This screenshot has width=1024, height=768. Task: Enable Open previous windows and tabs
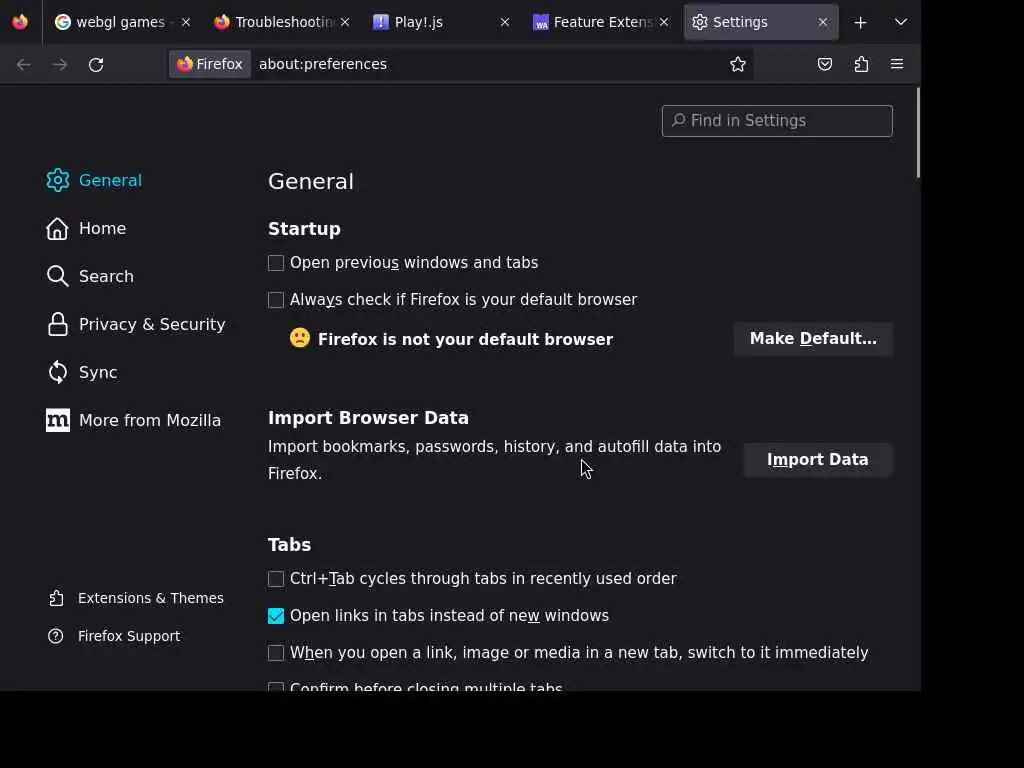coord(276,263)
